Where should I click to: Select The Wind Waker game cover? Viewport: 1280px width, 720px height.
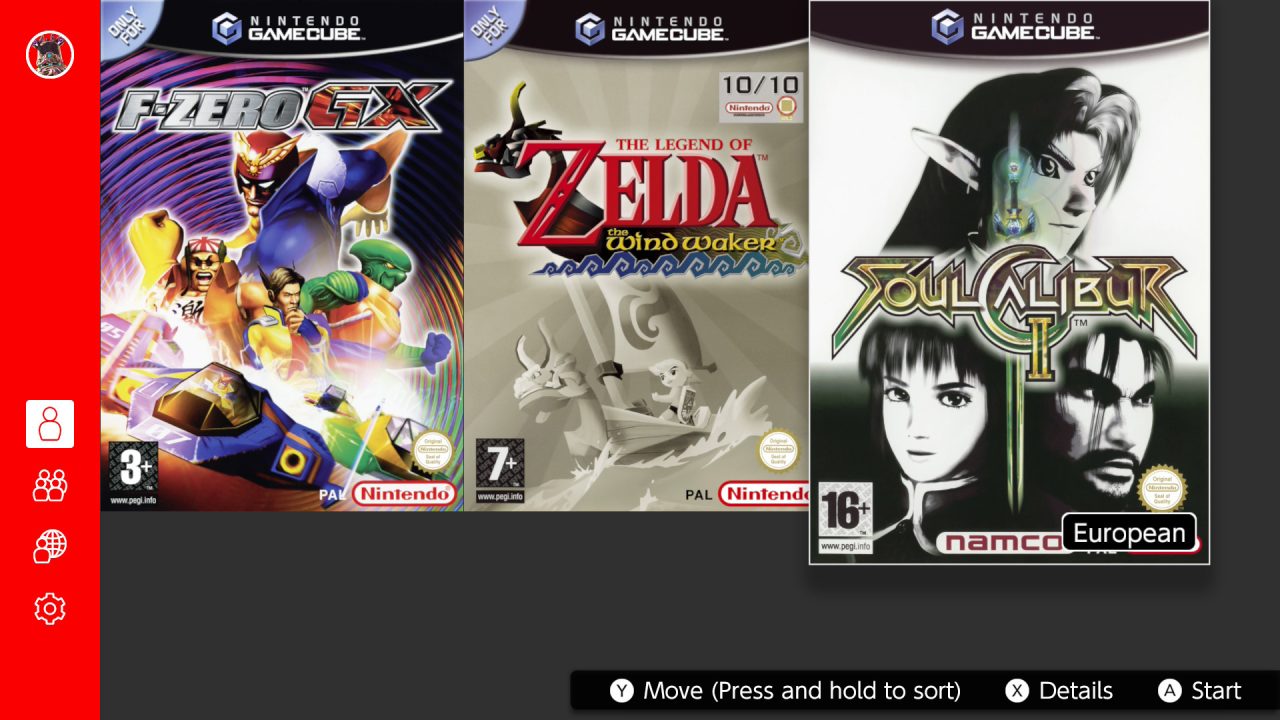636,256
